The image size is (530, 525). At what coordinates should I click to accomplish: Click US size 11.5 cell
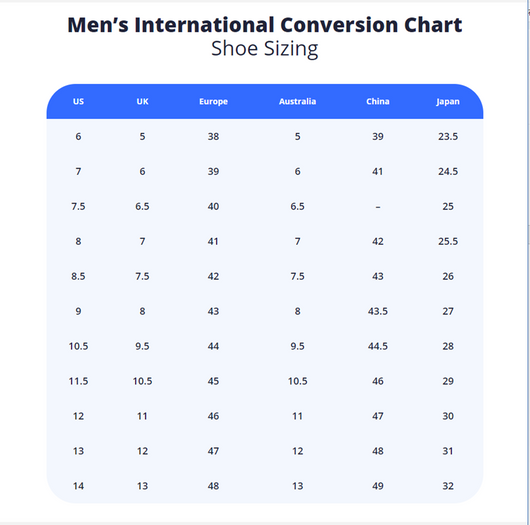tap(78, 381)
